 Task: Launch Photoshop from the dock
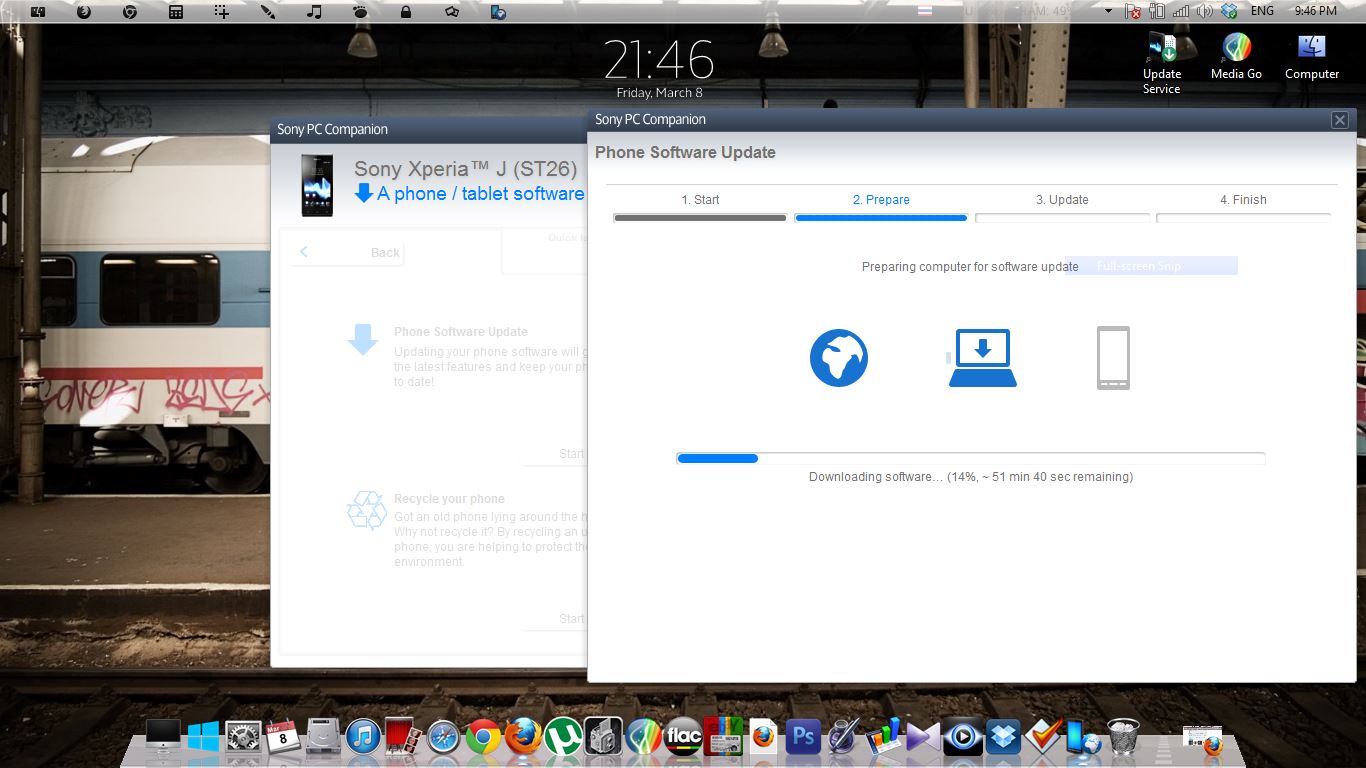803,738
